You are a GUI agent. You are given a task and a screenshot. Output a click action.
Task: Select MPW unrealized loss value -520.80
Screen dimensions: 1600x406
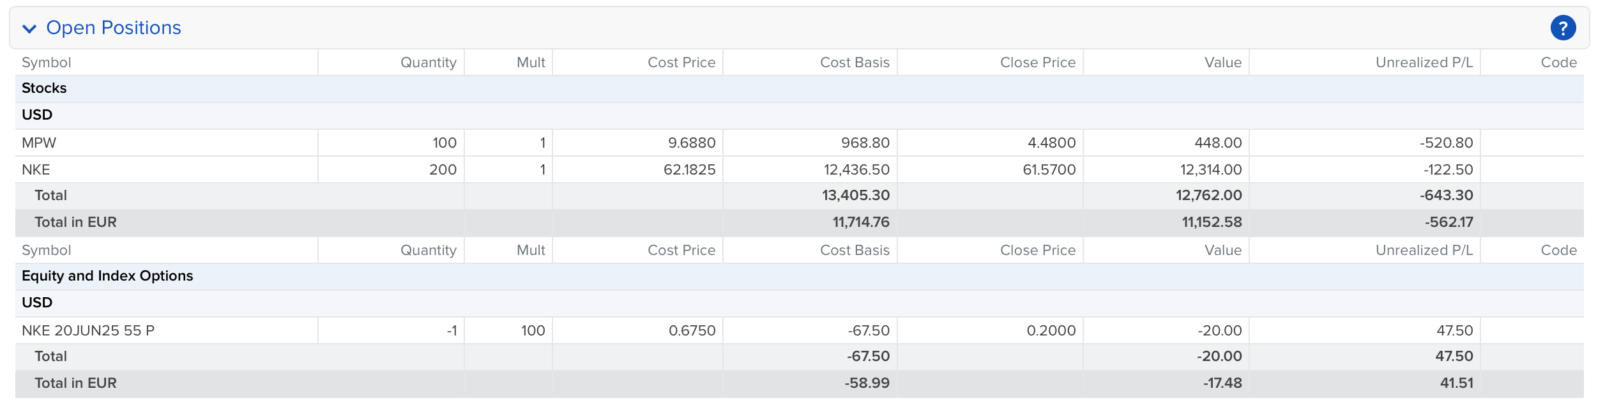point(1446,143)
